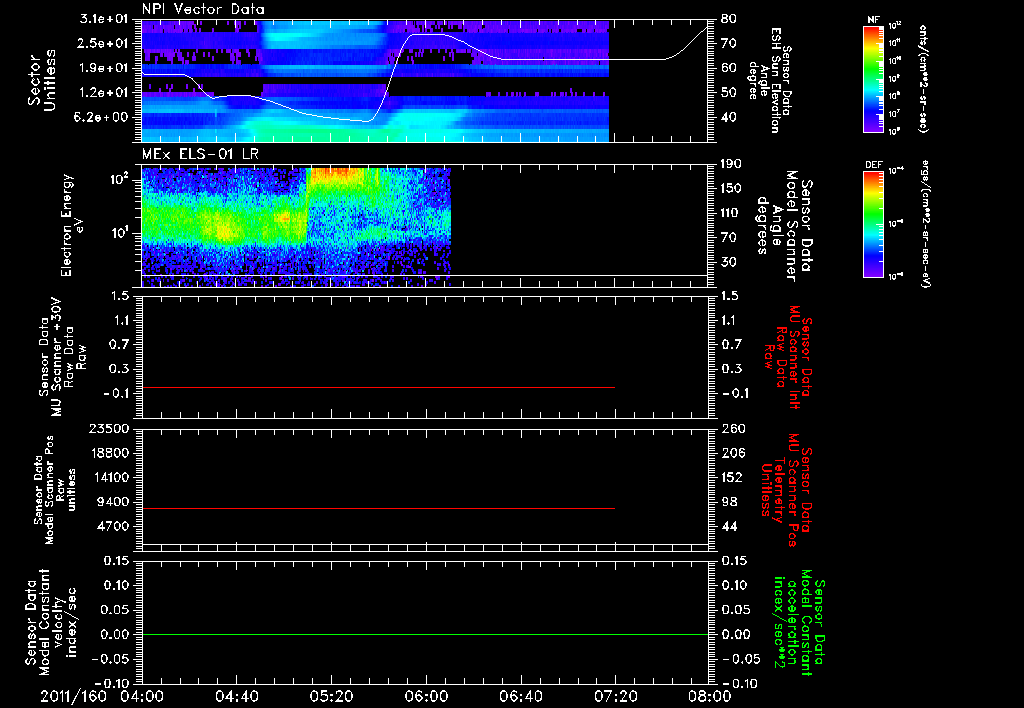Image resolution: width=1024 pixels, height=708 pixels.
Task: Click the "04:00" time axis label
Action: tap(142, 696)
